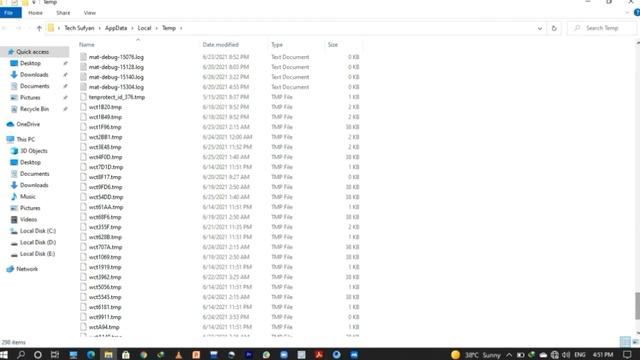The width and height of the screenshot is (640, 360).
Task: Open pinned Pictures under Quick access
Action: pos(30,98)
